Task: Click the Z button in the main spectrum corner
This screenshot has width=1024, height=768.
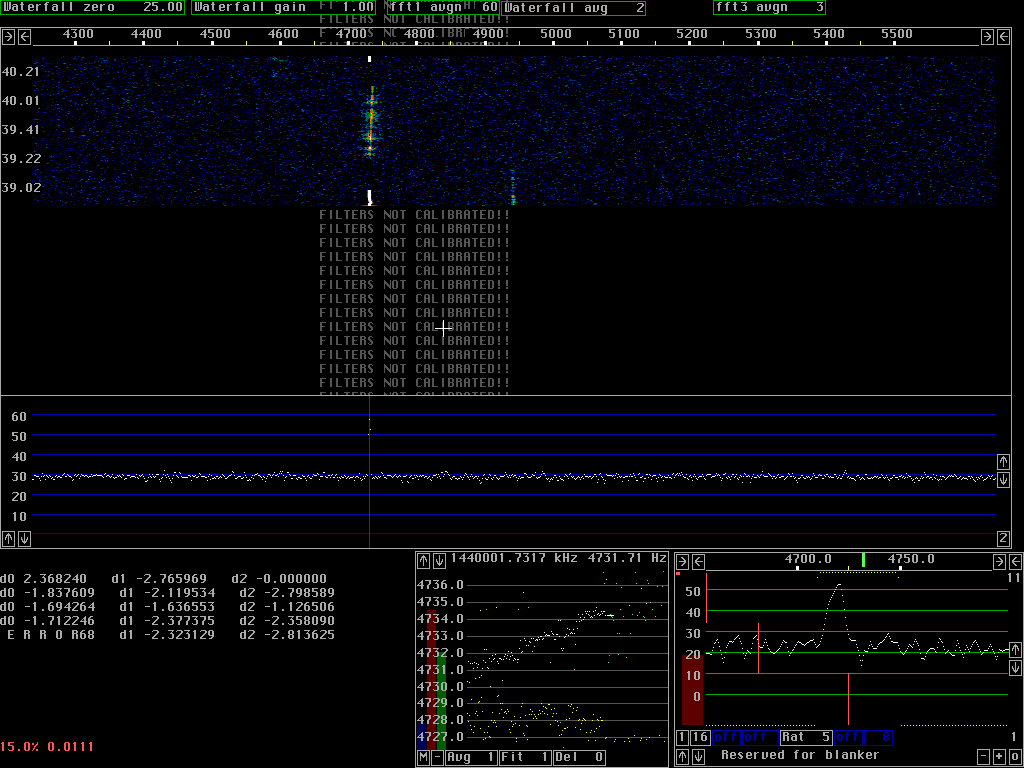Action: tap(1004, 538)
